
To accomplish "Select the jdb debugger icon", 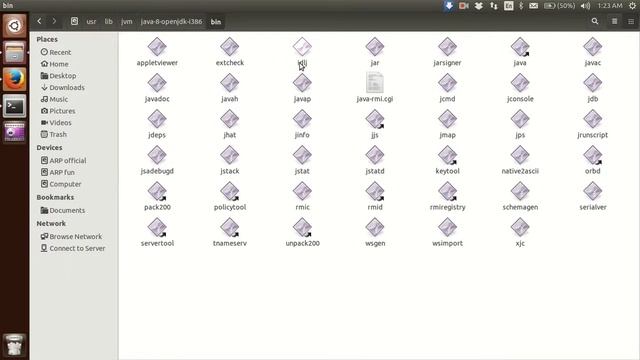I will (593, 83).
